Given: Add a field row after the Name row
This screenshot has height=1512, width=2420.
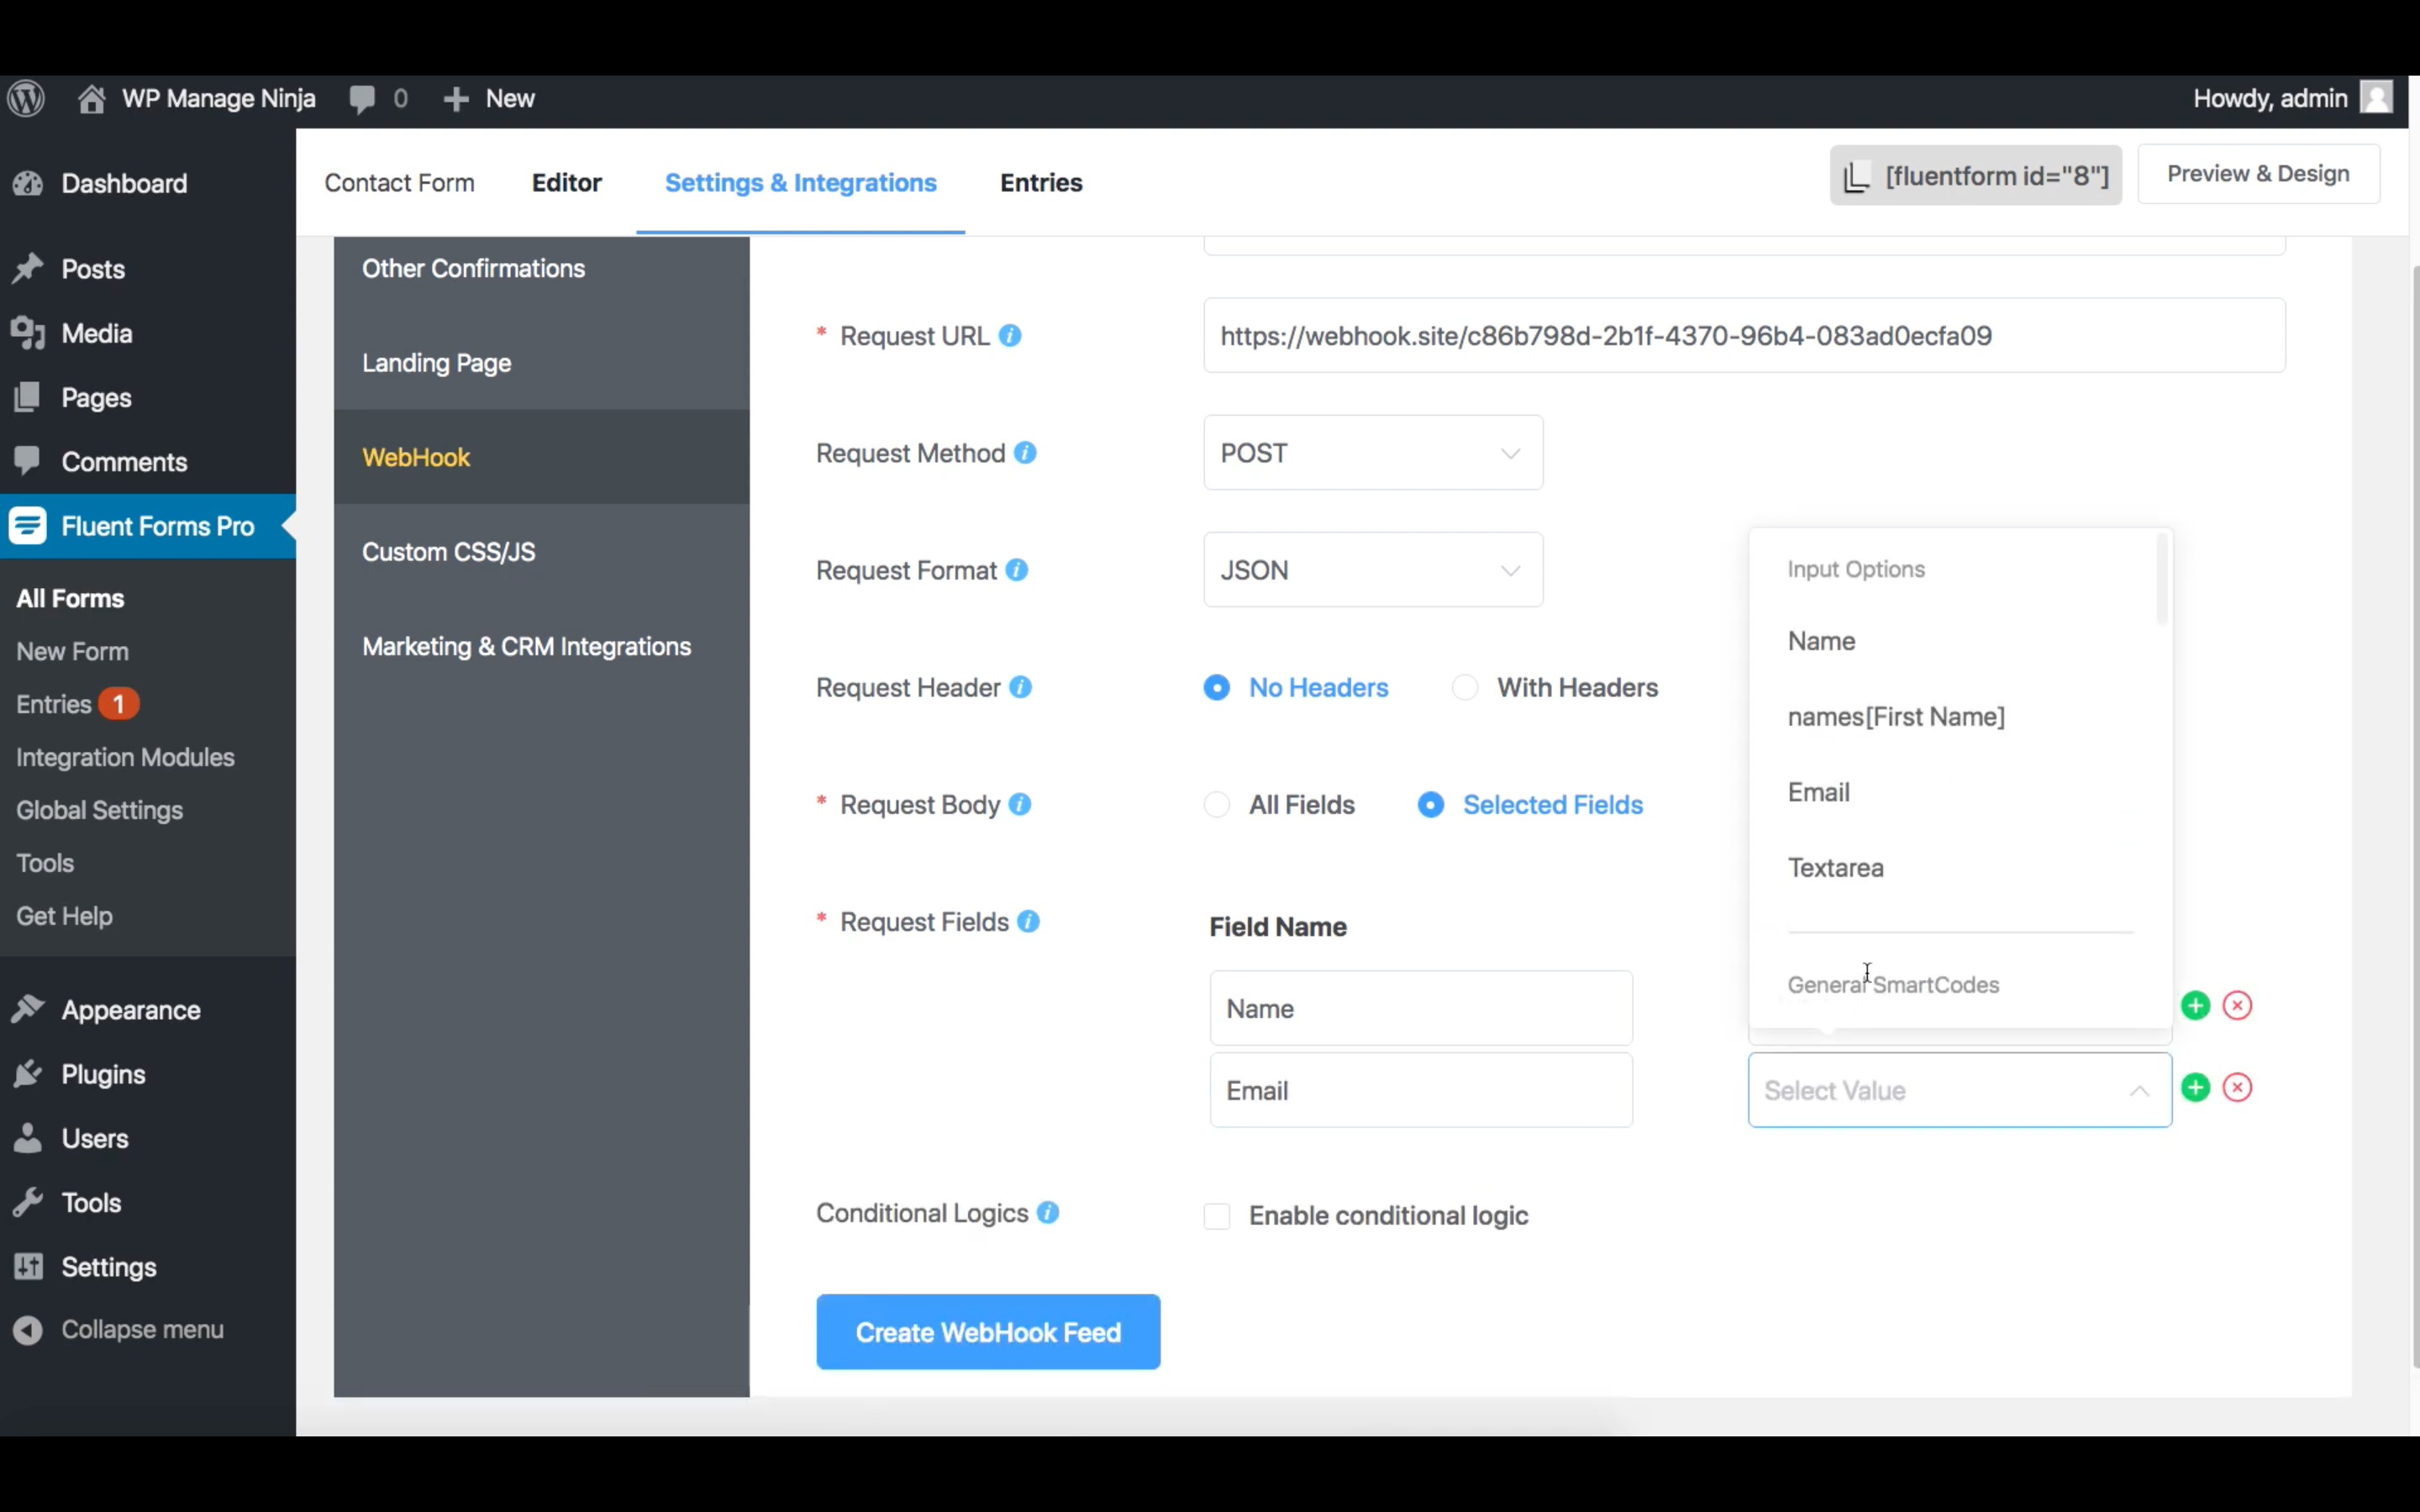Looking at the screenshot, I should click(2195, 1005).
